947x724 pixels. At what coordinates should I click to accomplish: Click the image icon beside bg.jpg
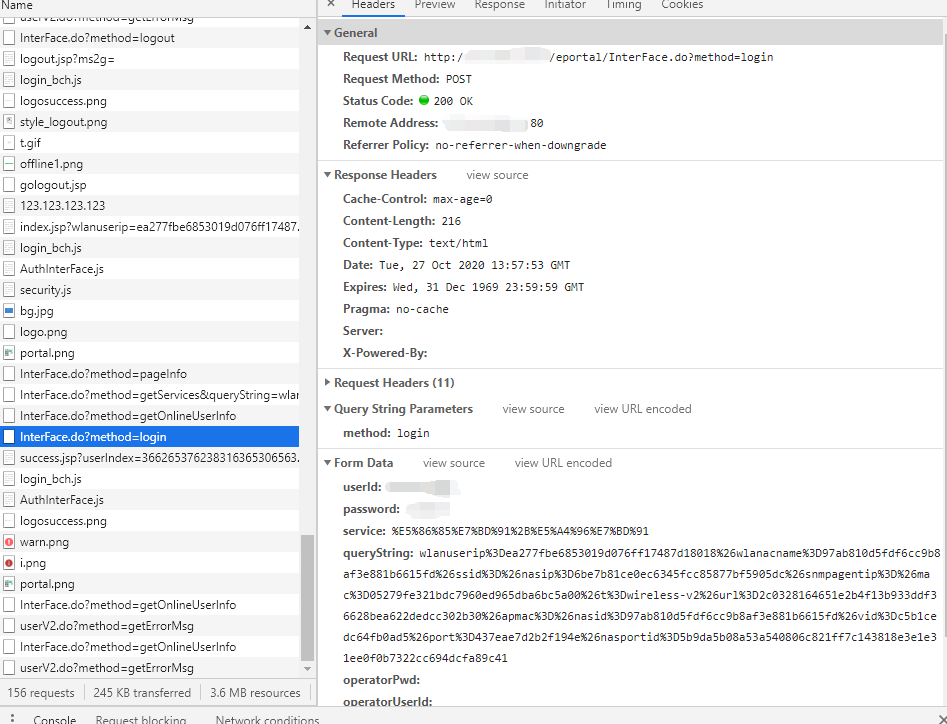click(x=8, y=311)
